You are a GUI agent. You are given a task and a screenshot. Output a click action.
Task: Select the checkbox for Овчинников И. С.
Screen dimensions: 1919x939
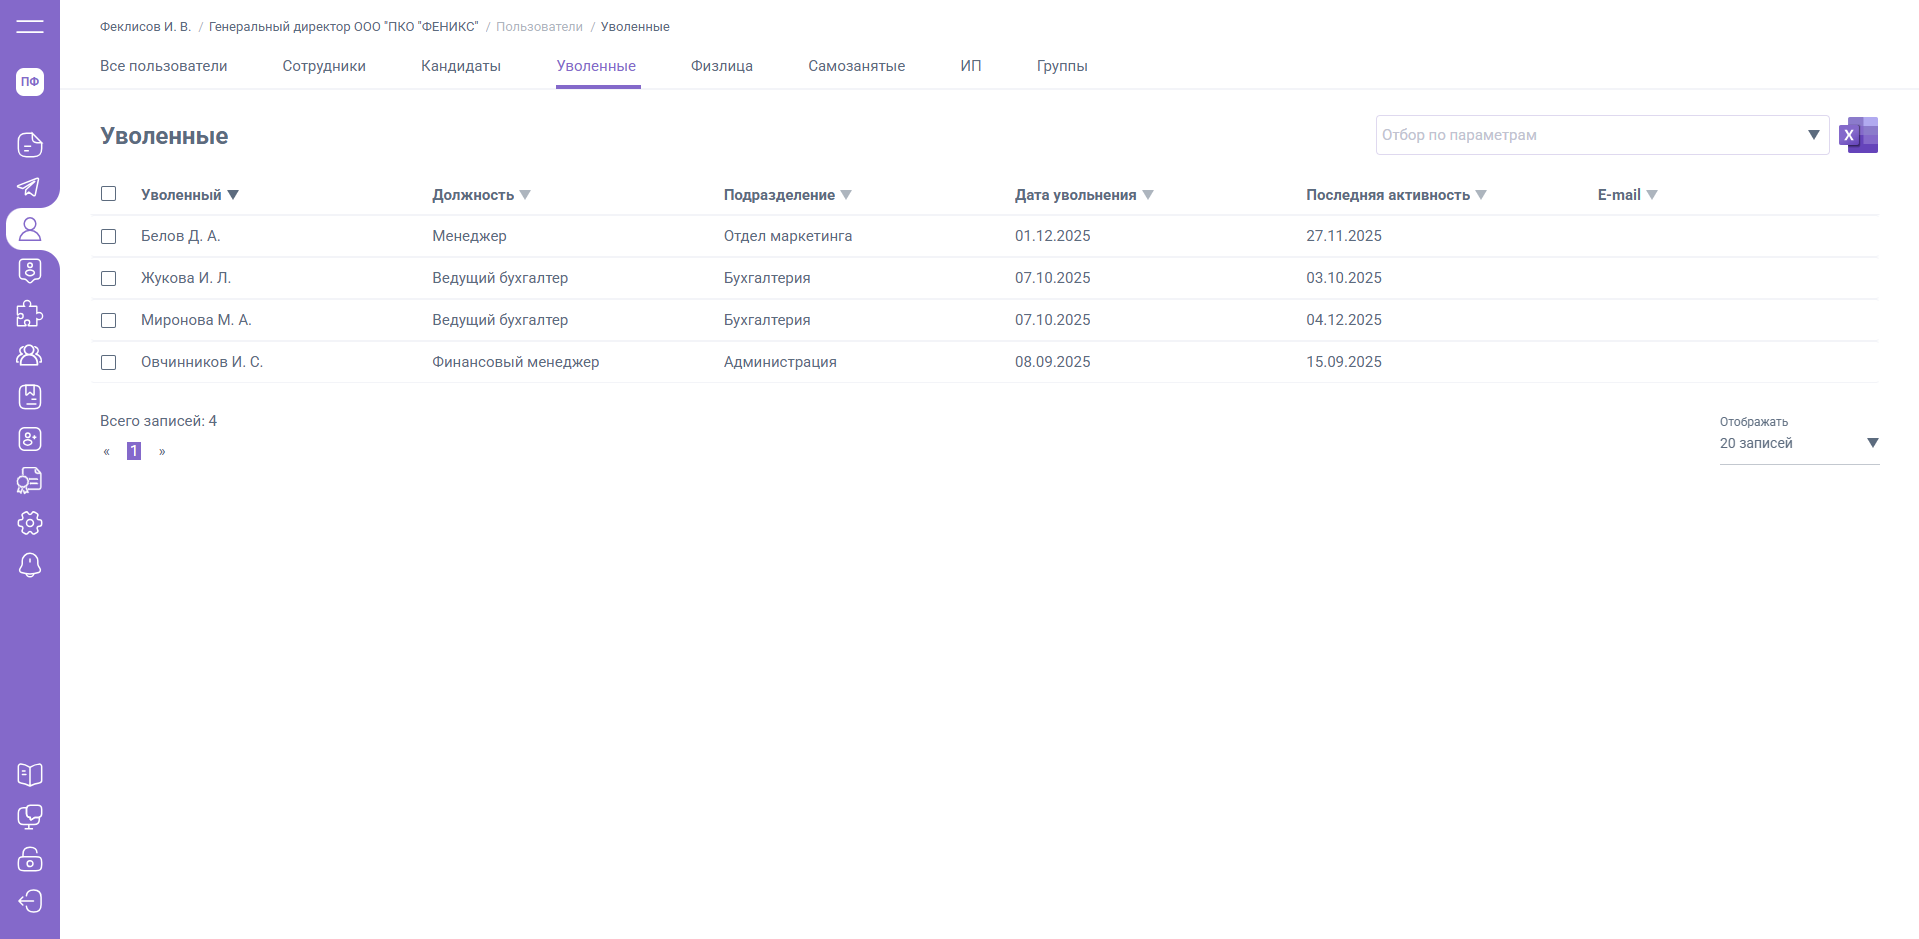point(109,363)
